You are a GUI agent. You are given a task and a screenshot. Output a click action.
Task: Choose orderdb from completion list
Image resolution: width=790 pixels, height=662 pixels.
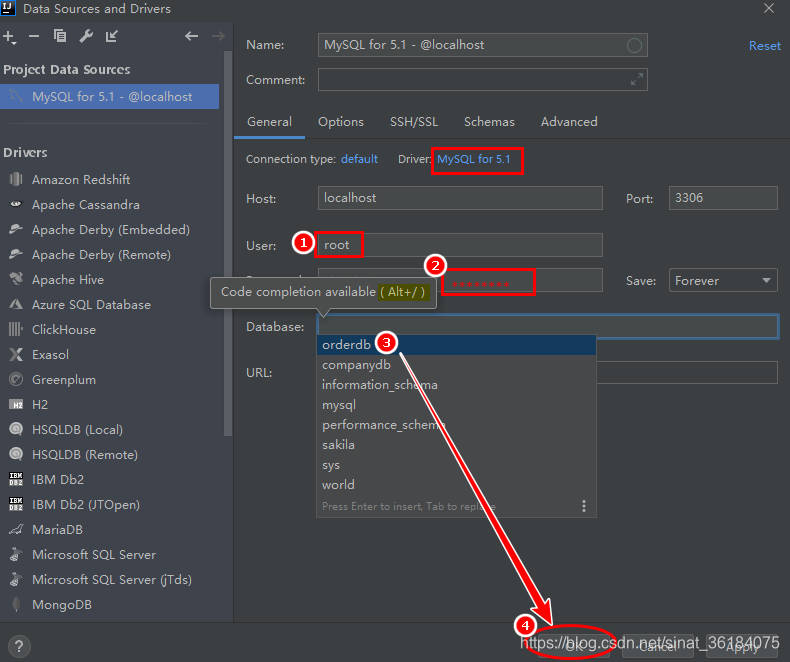pyautogui.click(x=456, y=345)
